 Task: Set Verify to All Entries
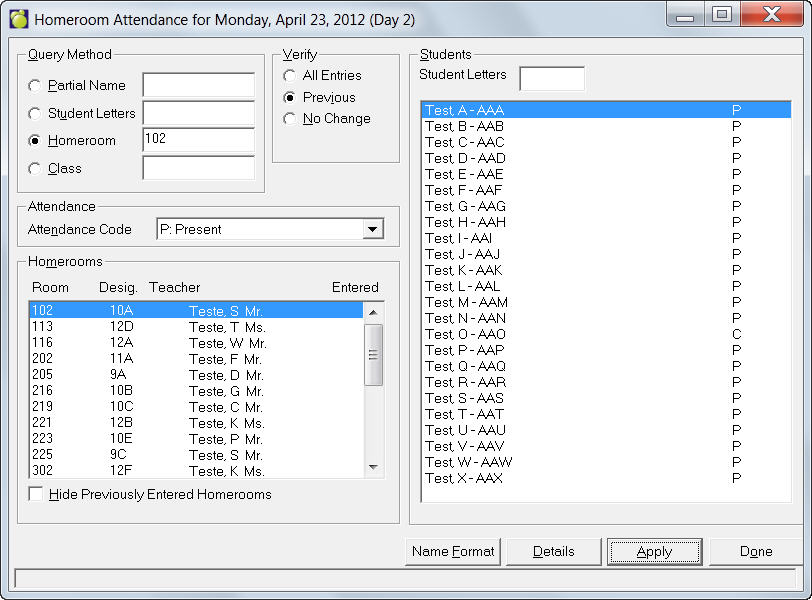click(x=290, y=76)
